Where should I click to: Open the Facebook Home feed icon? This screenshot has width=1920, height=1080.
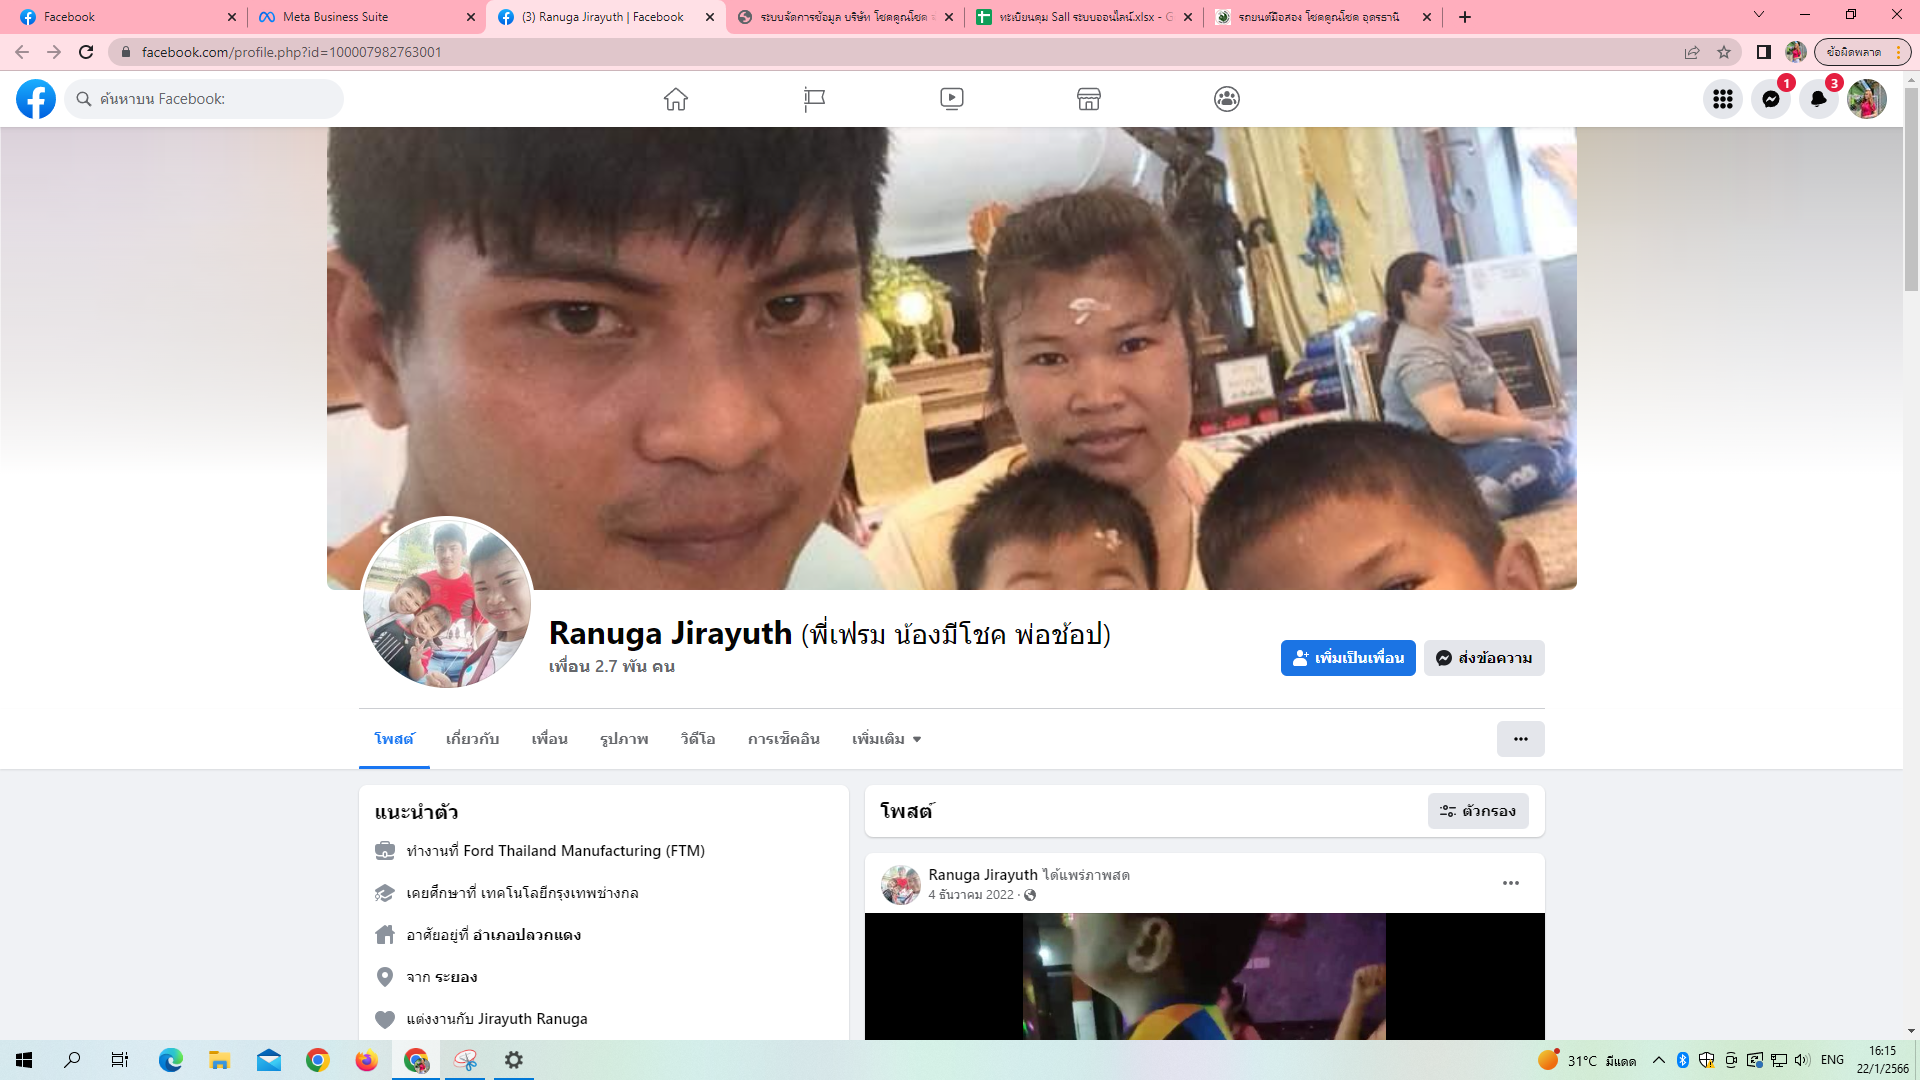click(x=676, y=99)
